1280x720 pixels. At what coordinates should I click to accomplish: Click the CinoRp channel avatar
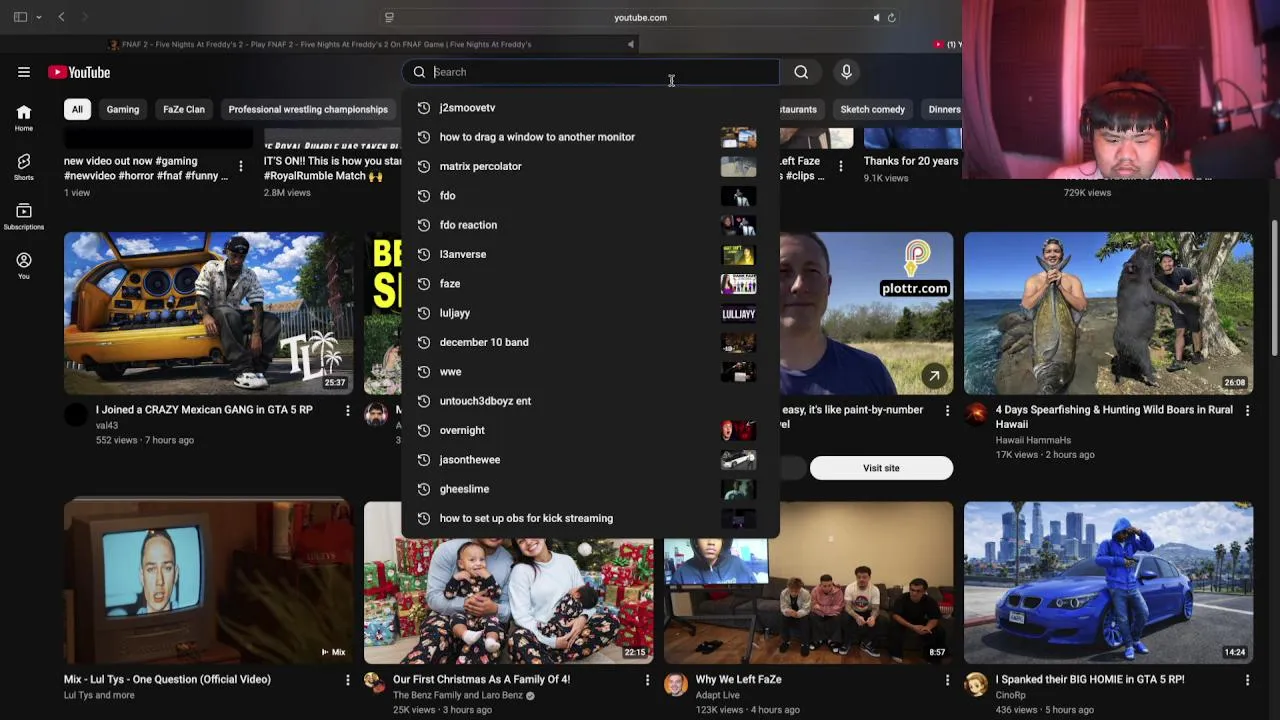tap(976, 684)
